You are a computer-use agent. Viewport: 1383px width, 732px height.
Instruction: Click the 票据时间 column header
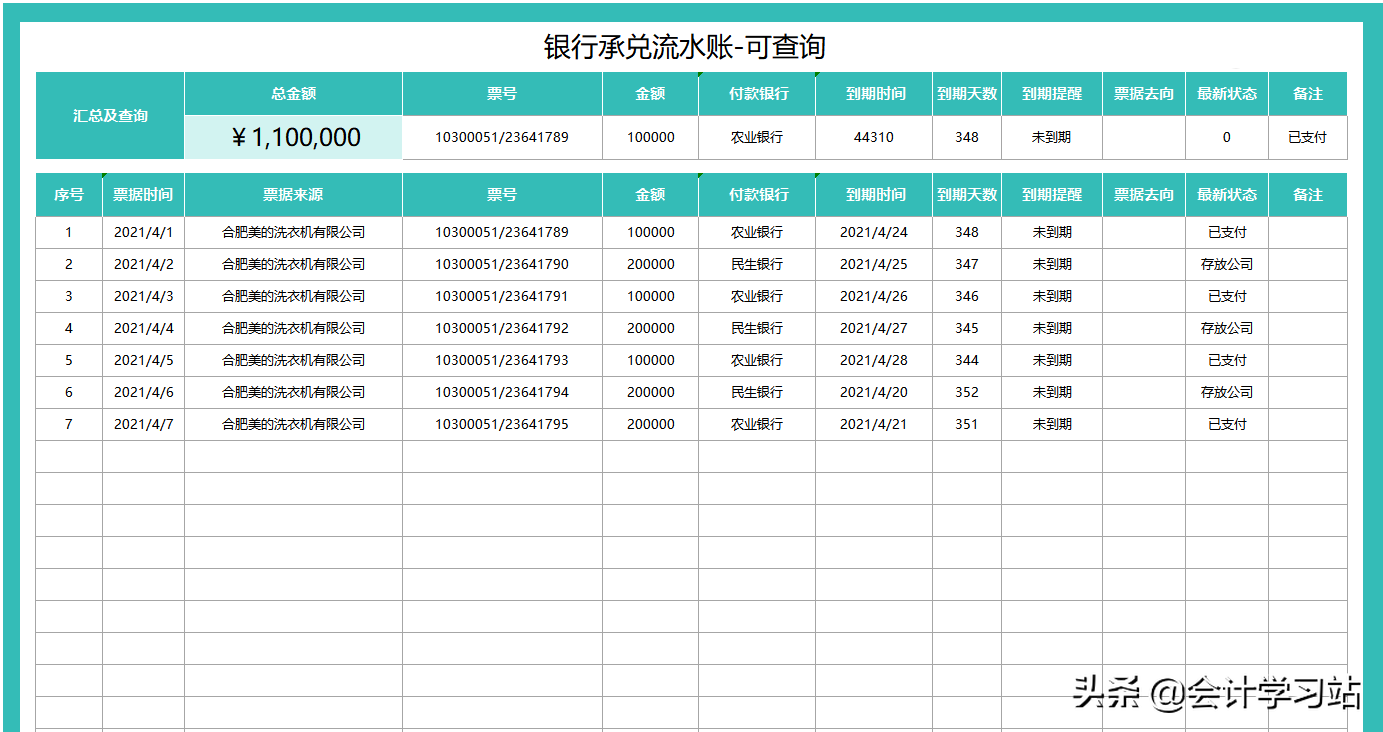click(143, 195)
